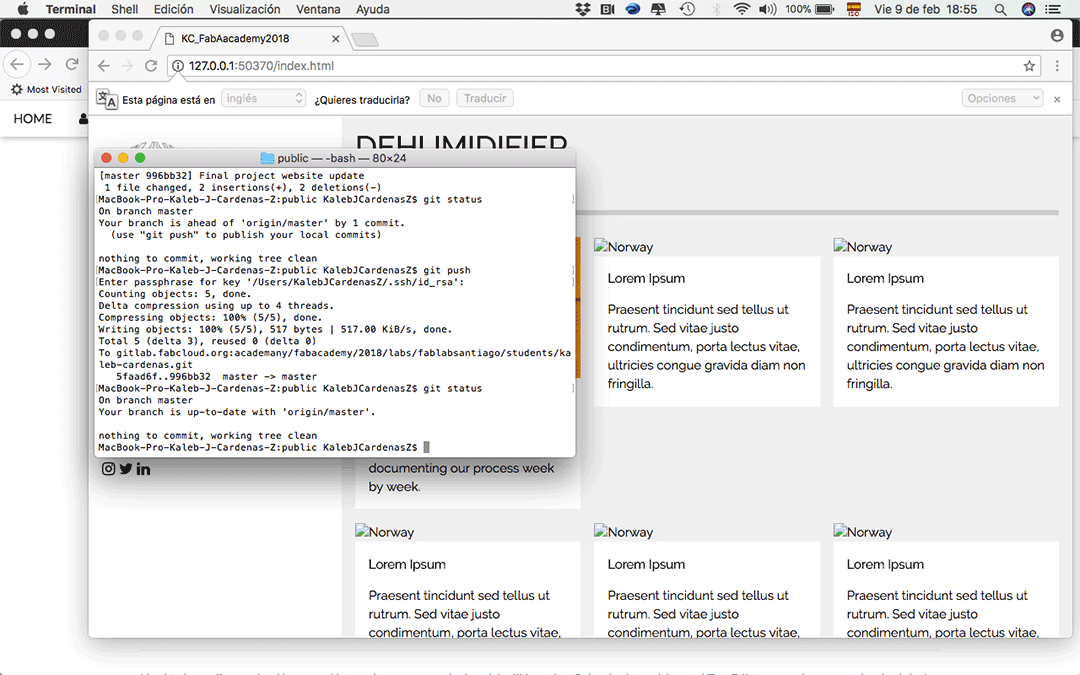
Task: Click folder proxy icon in Terminal title
Action: [x=267, y=158]
